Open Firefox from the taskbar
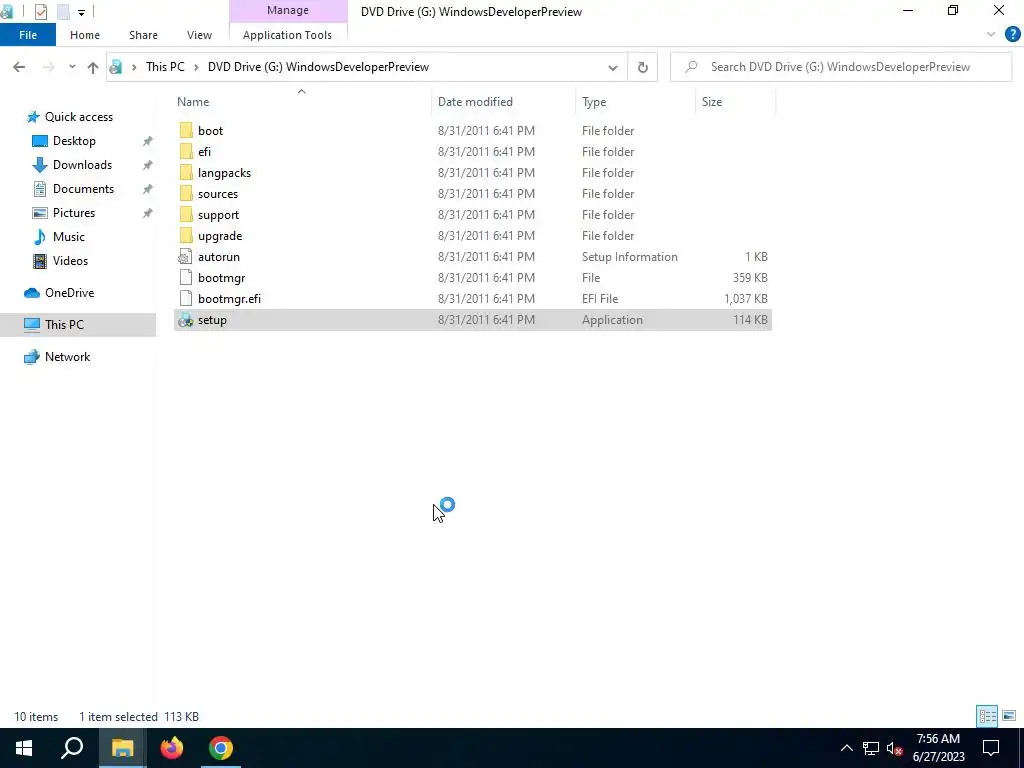Image resolution: width=1024 pixels, height=768 pixels. click(x=172, y=748)
